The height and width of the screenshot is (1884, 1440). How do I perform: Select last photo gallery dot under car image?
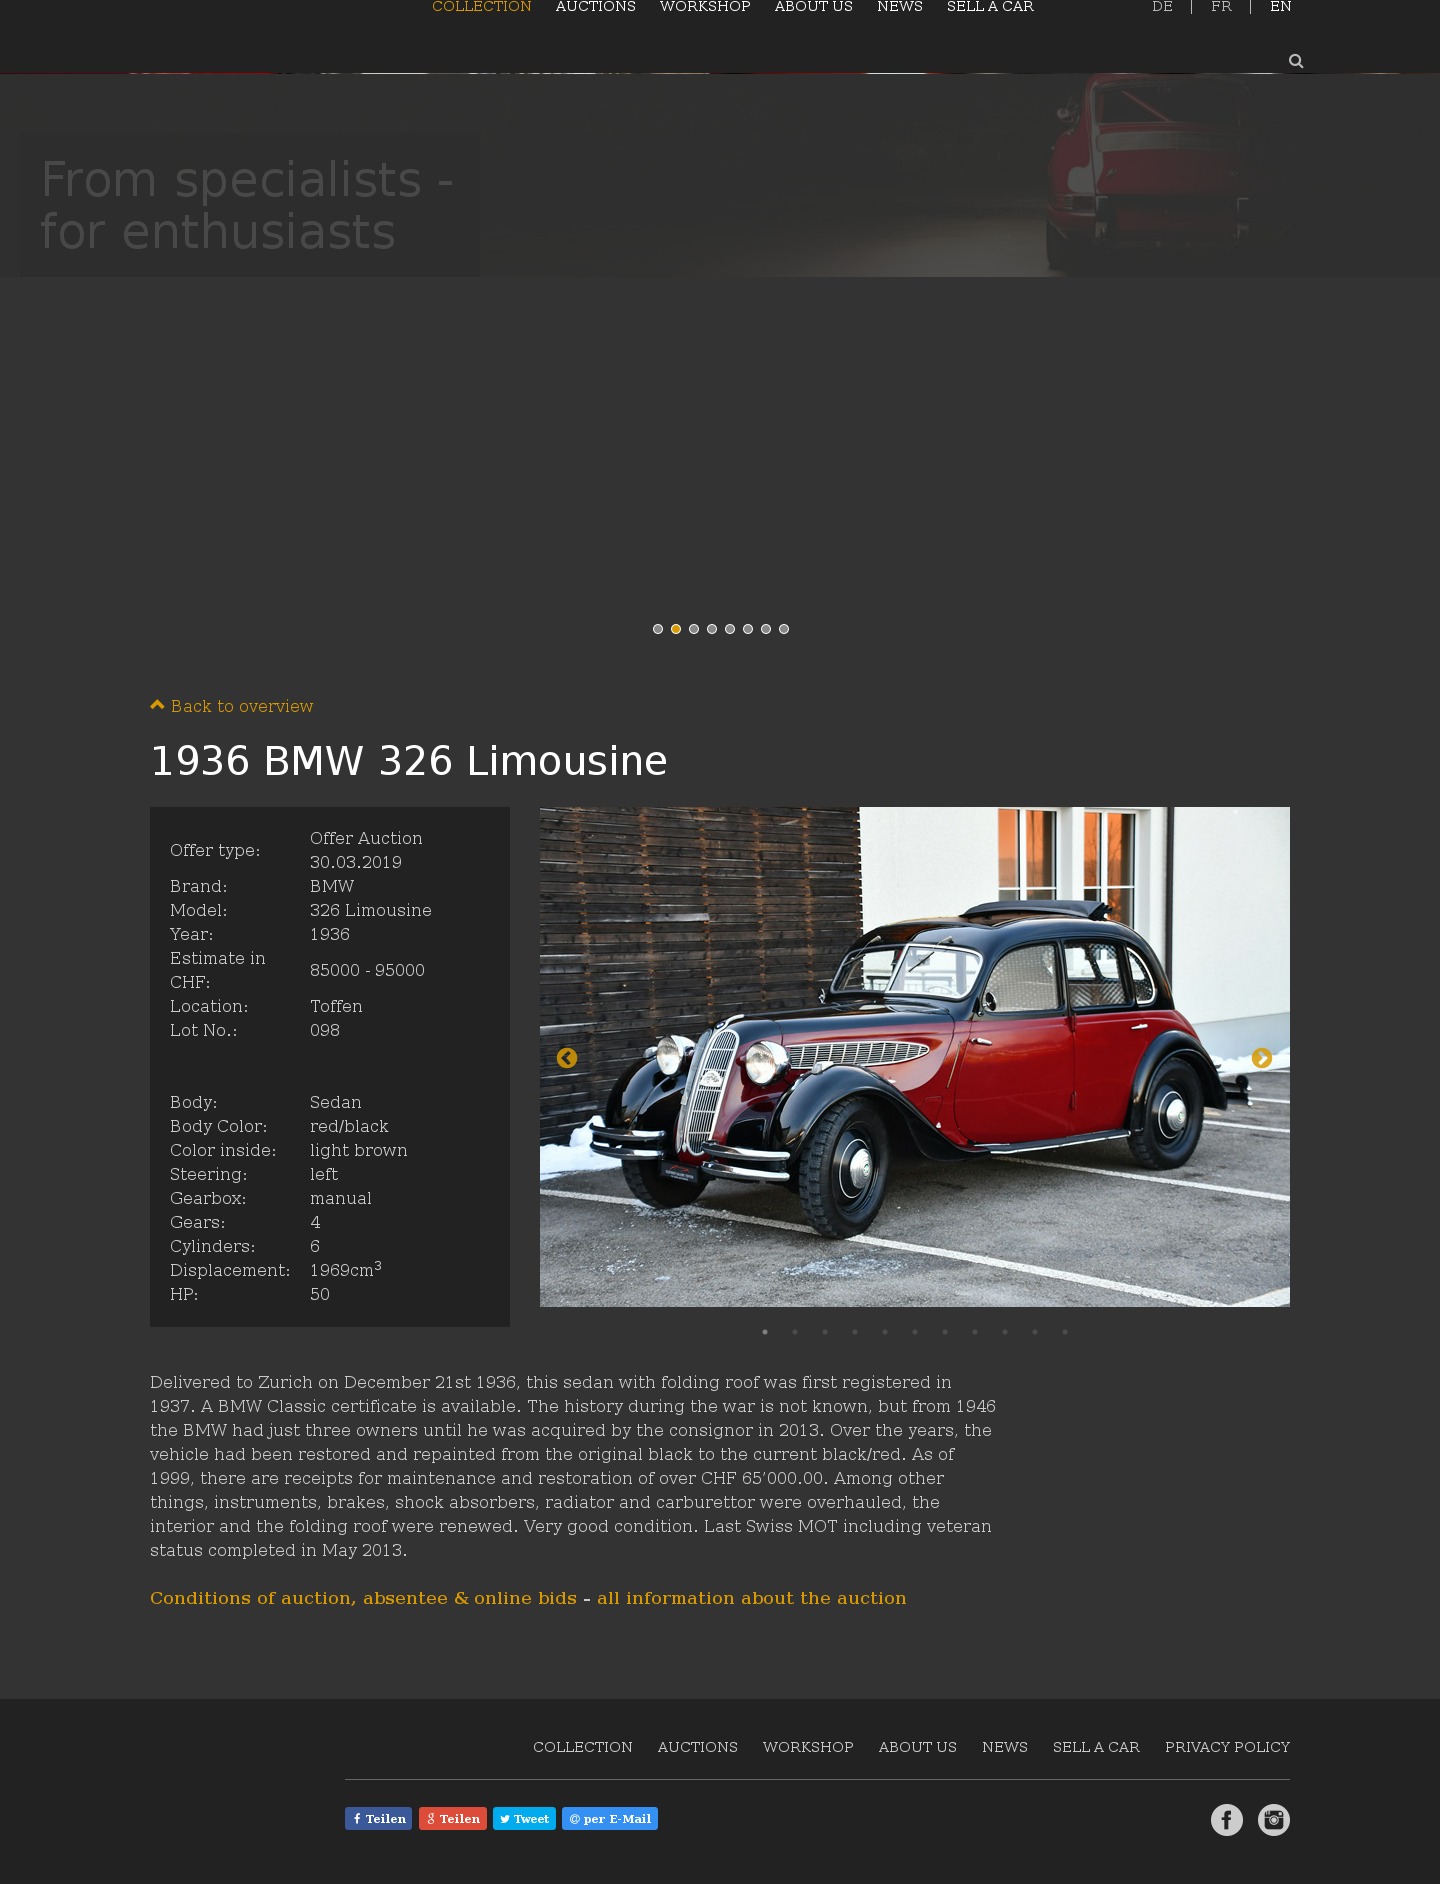pyautogui.click(x=1065, y=1332)
